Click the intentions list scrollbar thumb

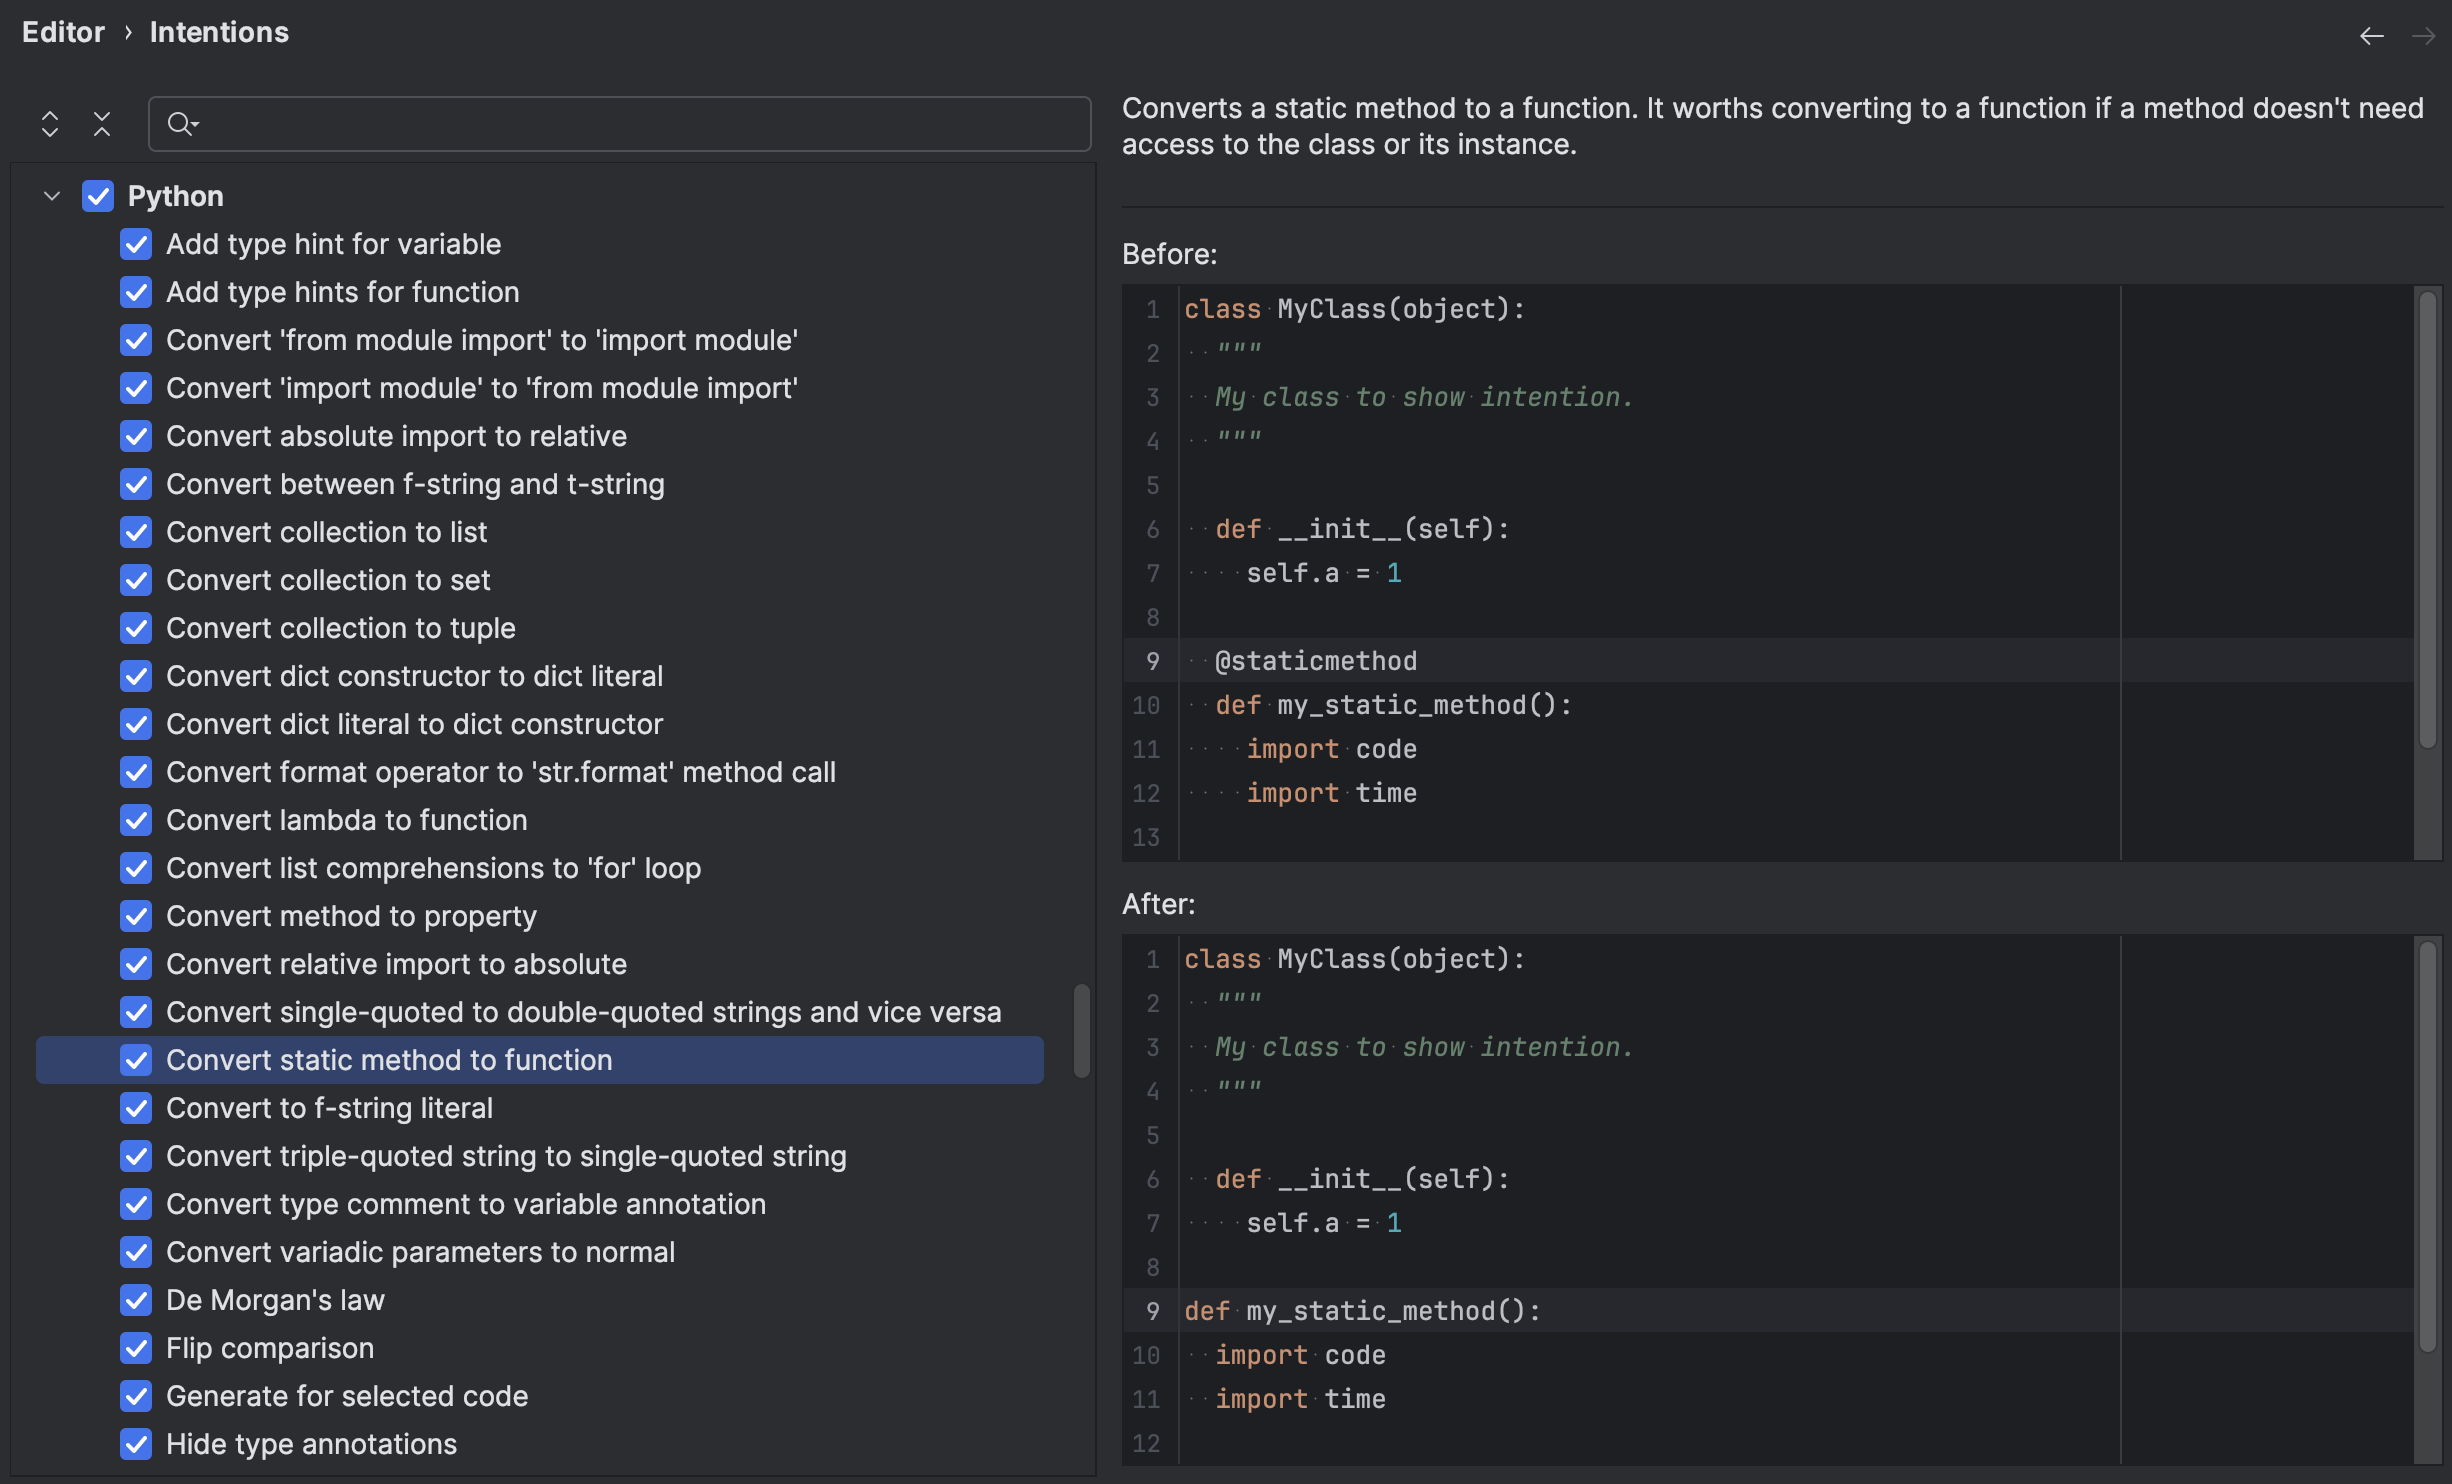point(1081,1030)
